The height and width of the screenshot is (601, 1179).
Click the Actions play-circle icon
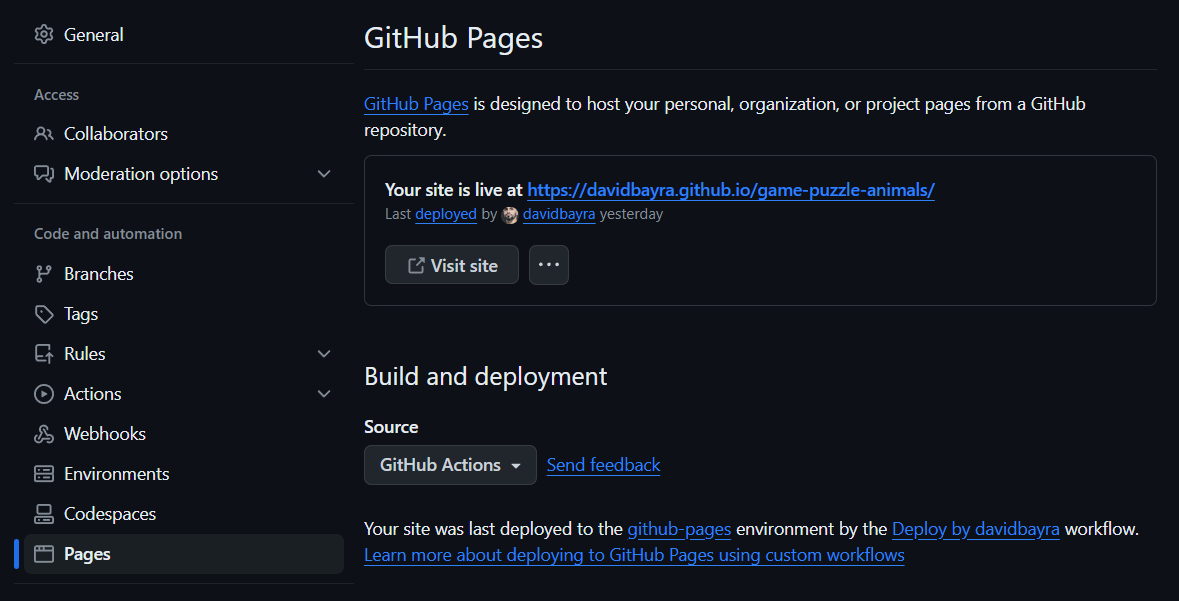(44, 393)
